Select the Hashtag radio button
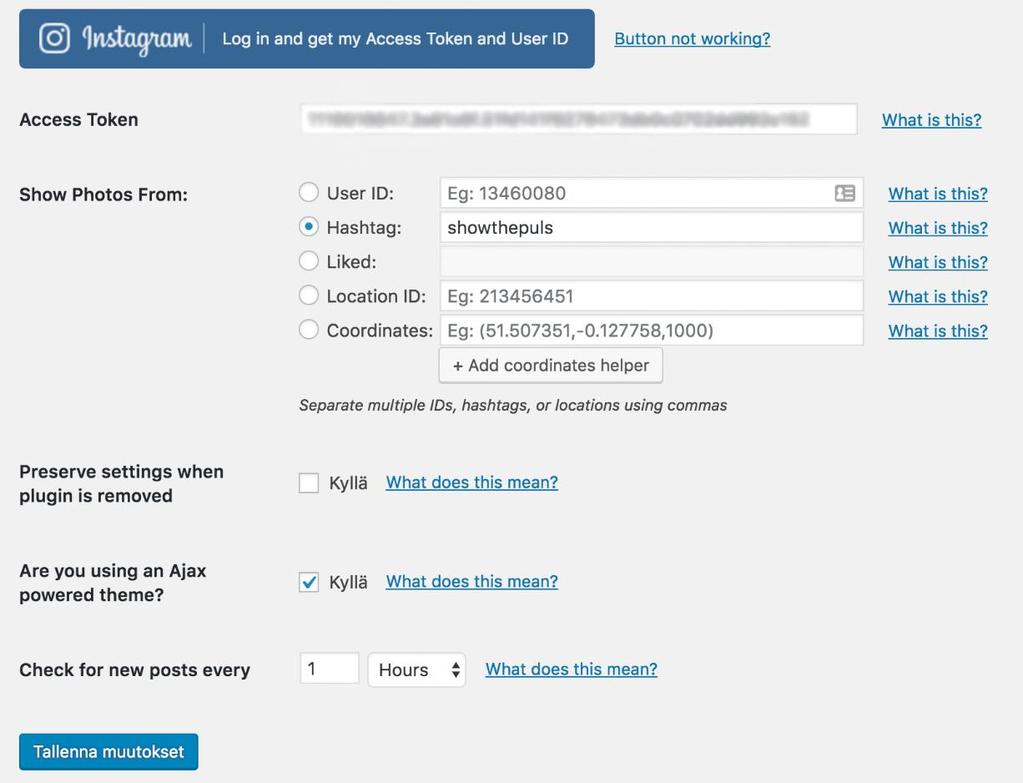 point(309,227)
